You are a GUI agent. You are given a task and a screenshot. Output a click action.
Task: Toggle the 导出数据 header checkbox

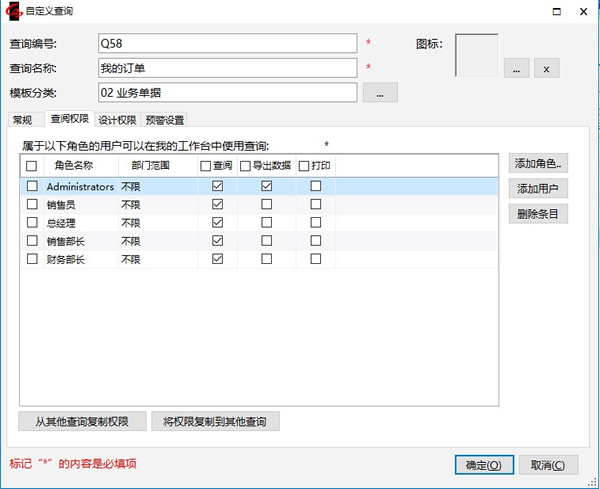point(246,166)
